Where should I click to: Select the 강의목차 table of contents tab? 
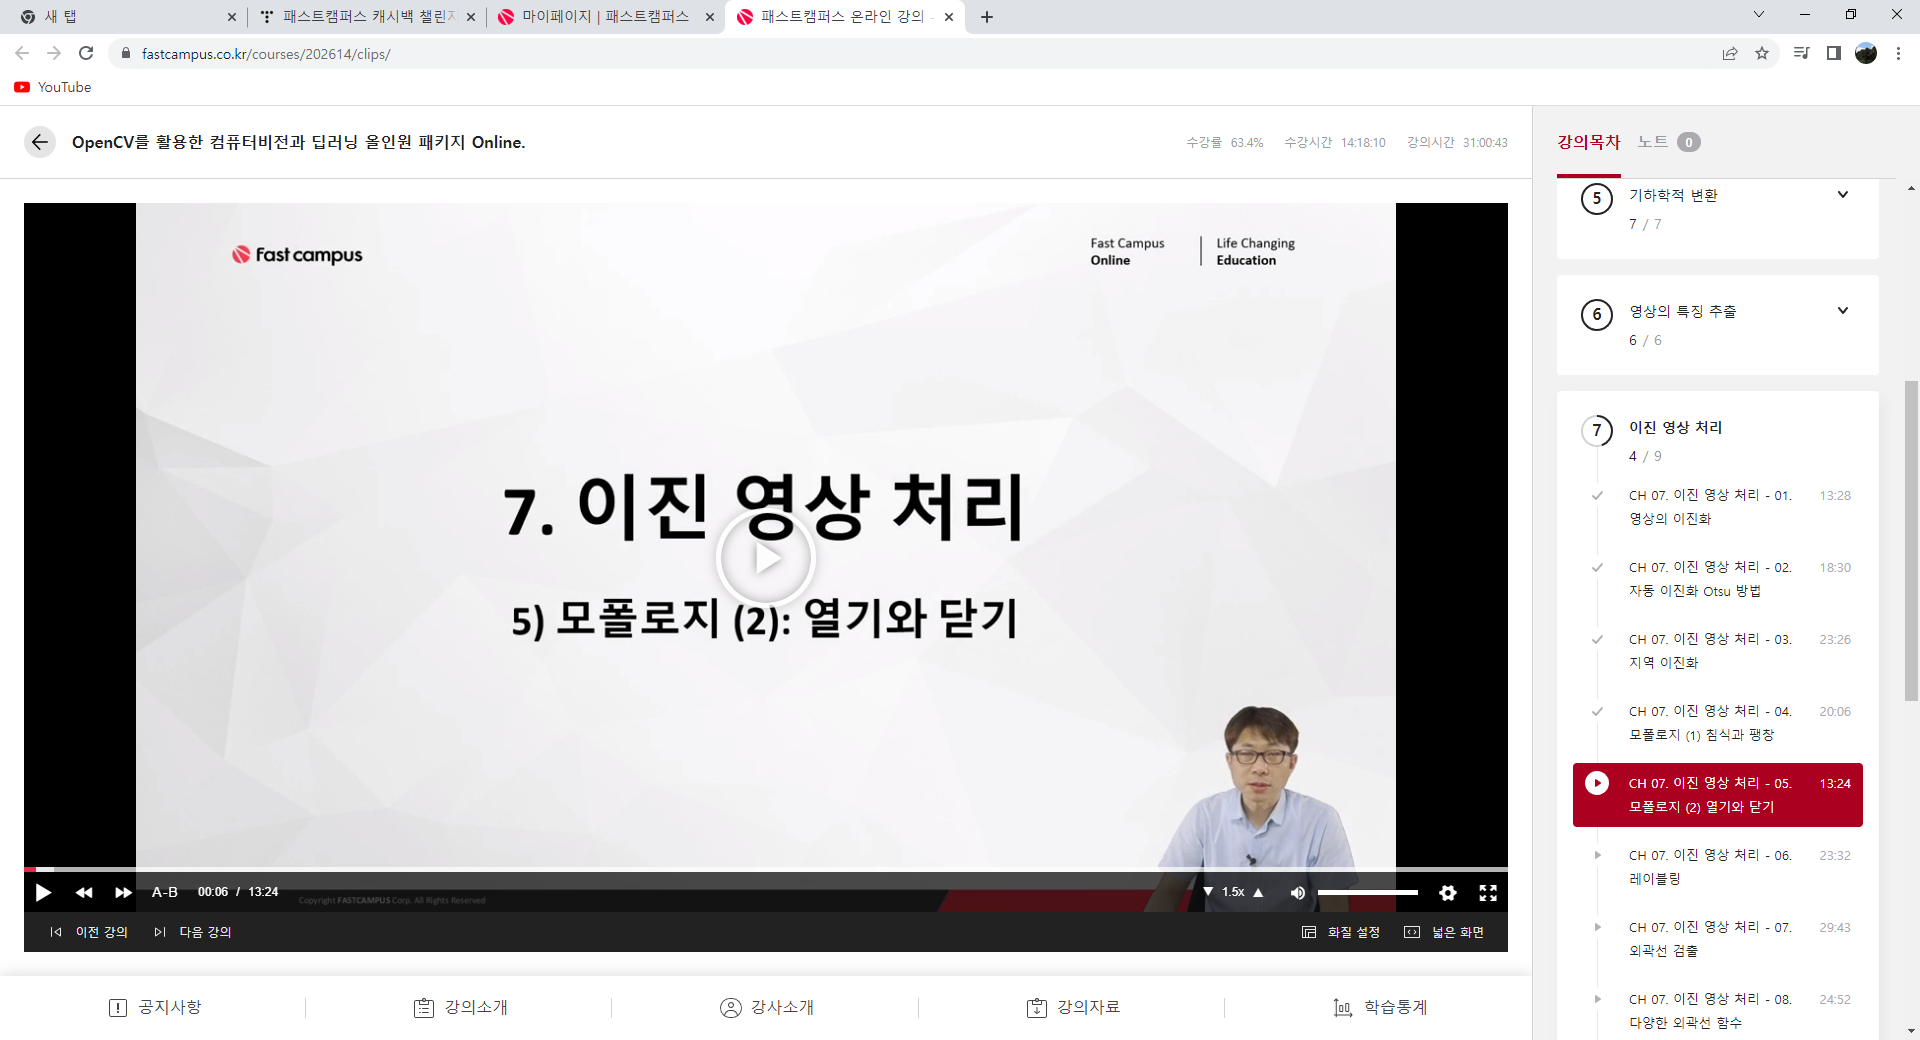click(x=1588, y=142)
